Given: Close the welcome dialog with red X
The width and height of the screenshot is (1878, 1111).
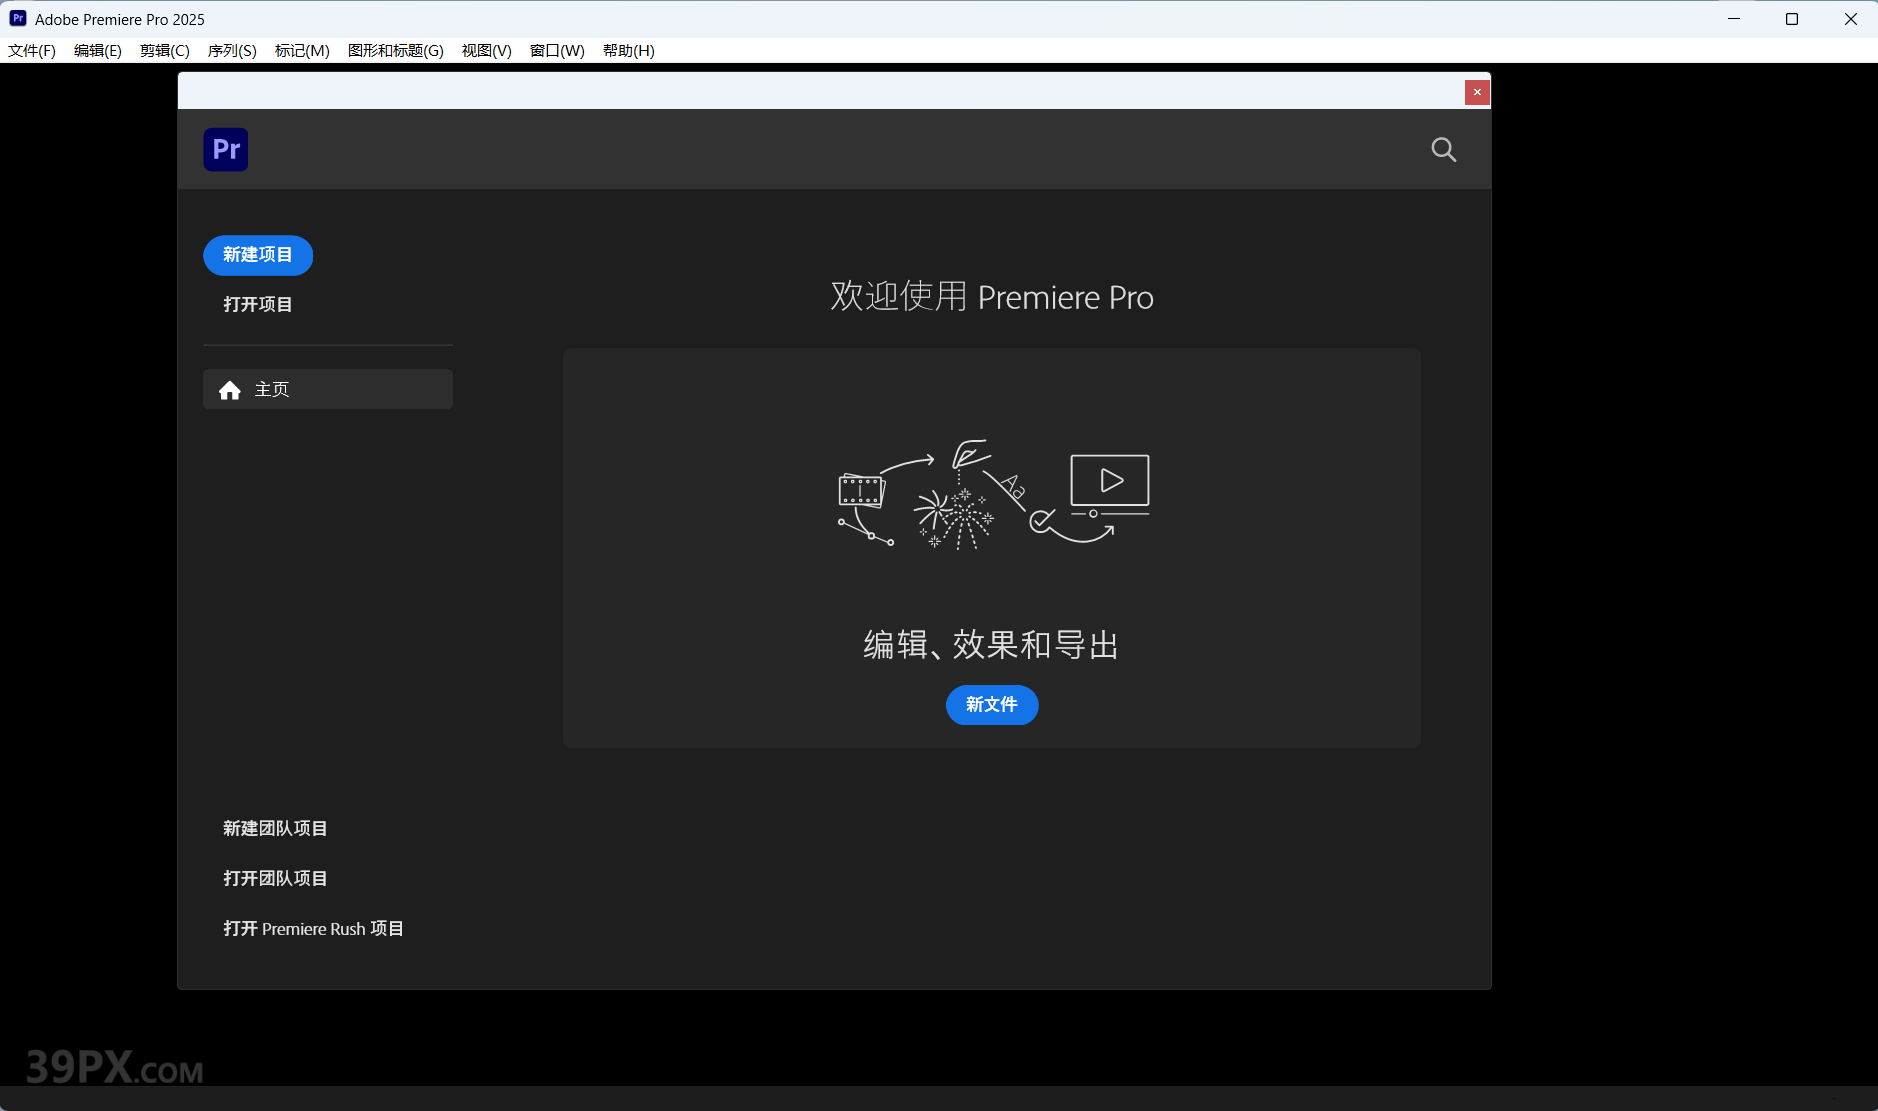Looking at the screenshot, I should pyautogui.click(x=1477, y=92).
